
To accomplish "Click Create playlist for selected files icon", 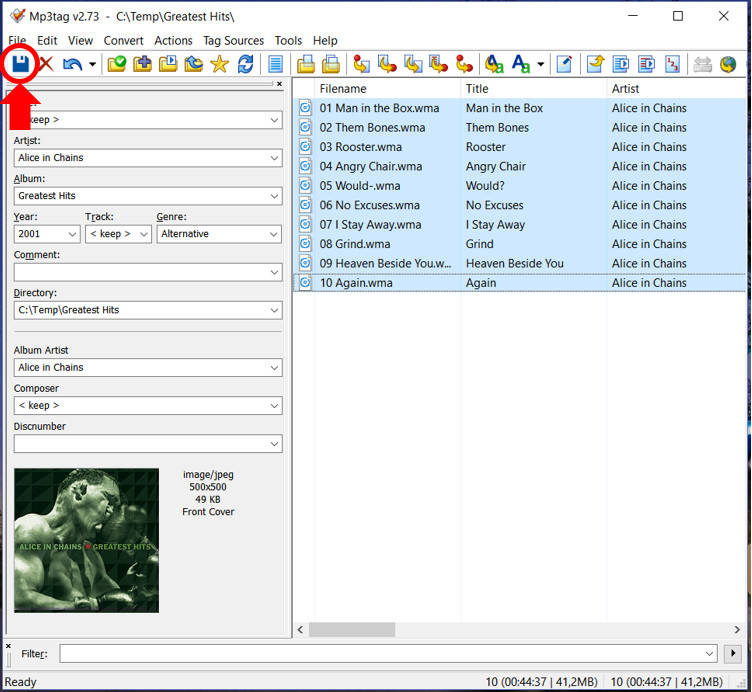I will pos(646,64).
